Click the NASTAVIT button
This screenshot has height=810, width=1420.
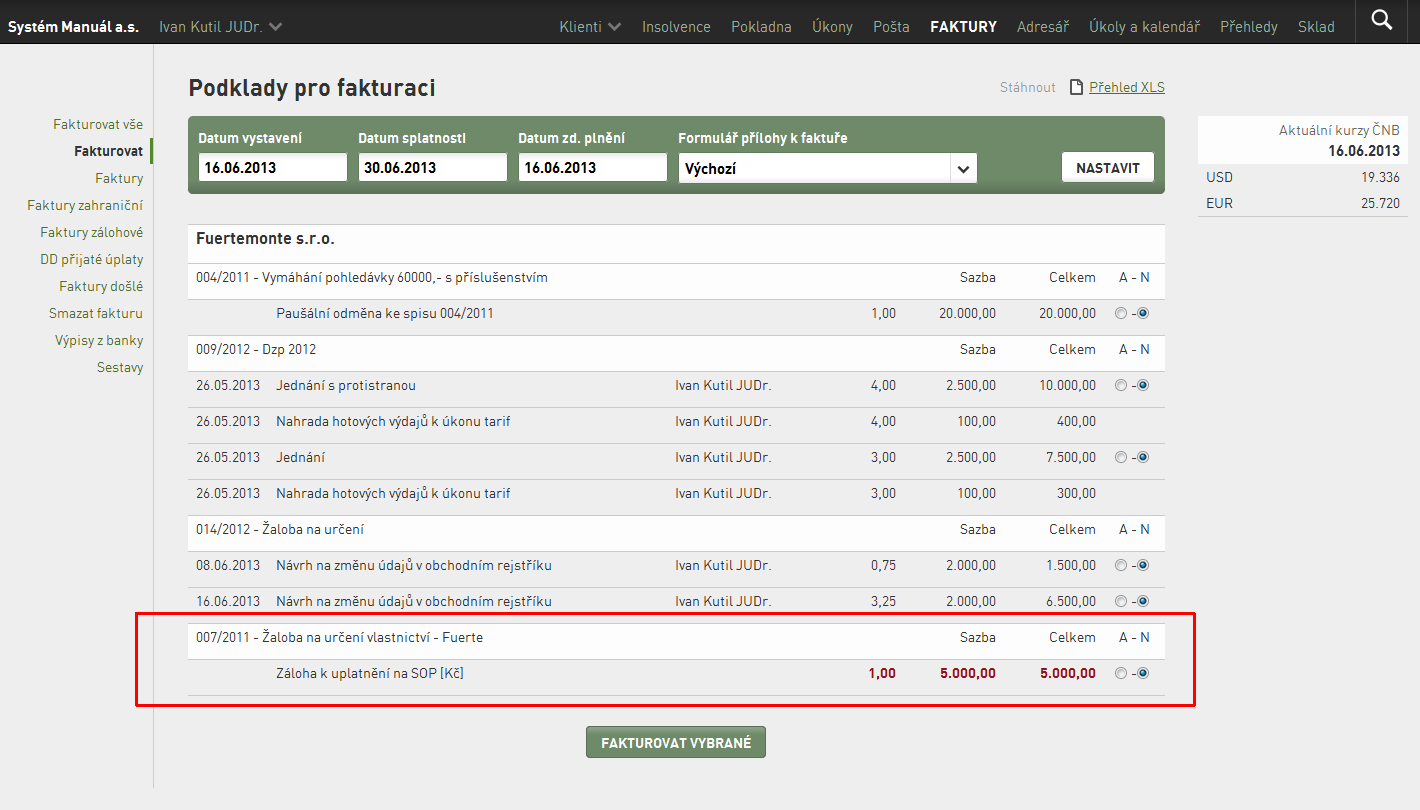tap(1108, 167)
